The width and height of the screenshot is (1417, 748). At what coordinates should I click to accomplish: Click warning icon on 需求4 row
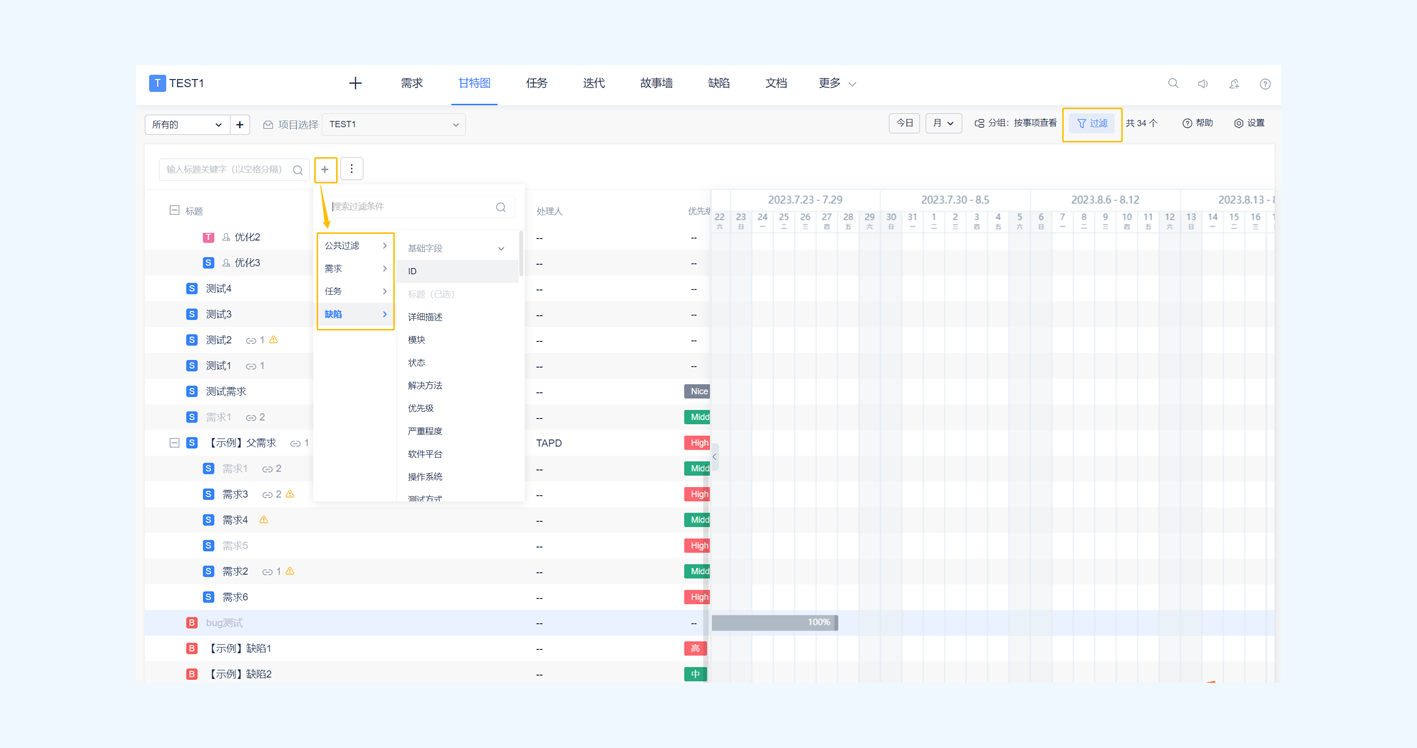(264, 520)
